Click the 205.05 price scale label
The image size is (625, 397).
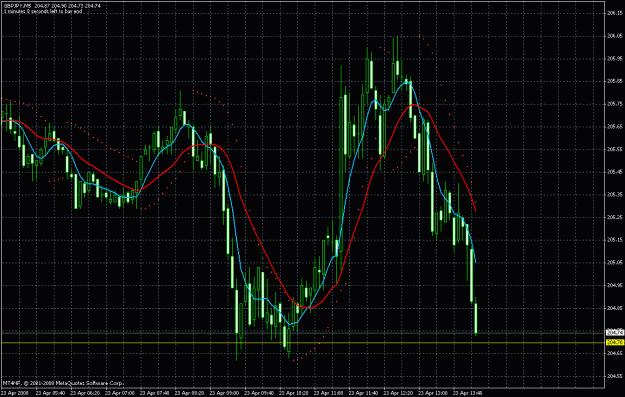(x=615, y=263)
